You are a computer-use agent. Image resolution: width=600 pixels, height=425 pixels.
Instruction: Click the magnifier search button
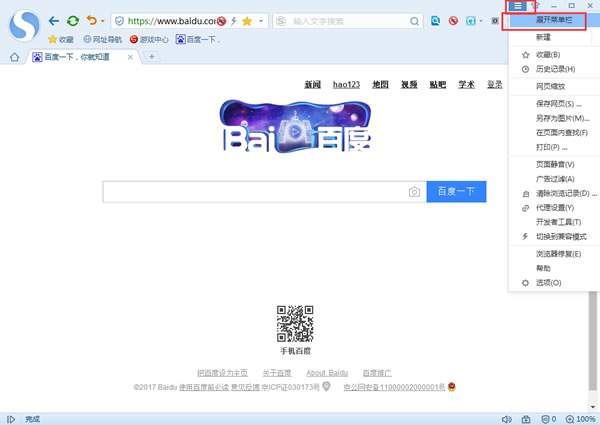(414, 21)
